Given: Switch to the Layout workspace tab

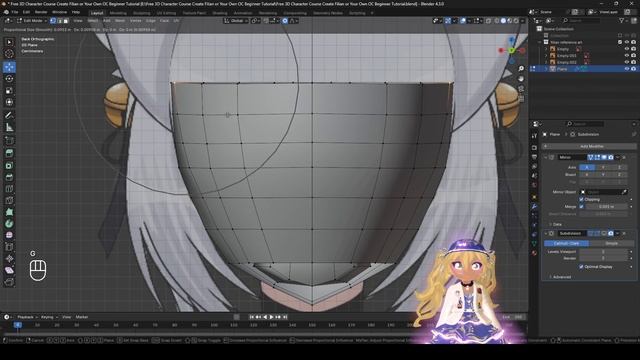Looking at the screenshot, I should 97,13.
